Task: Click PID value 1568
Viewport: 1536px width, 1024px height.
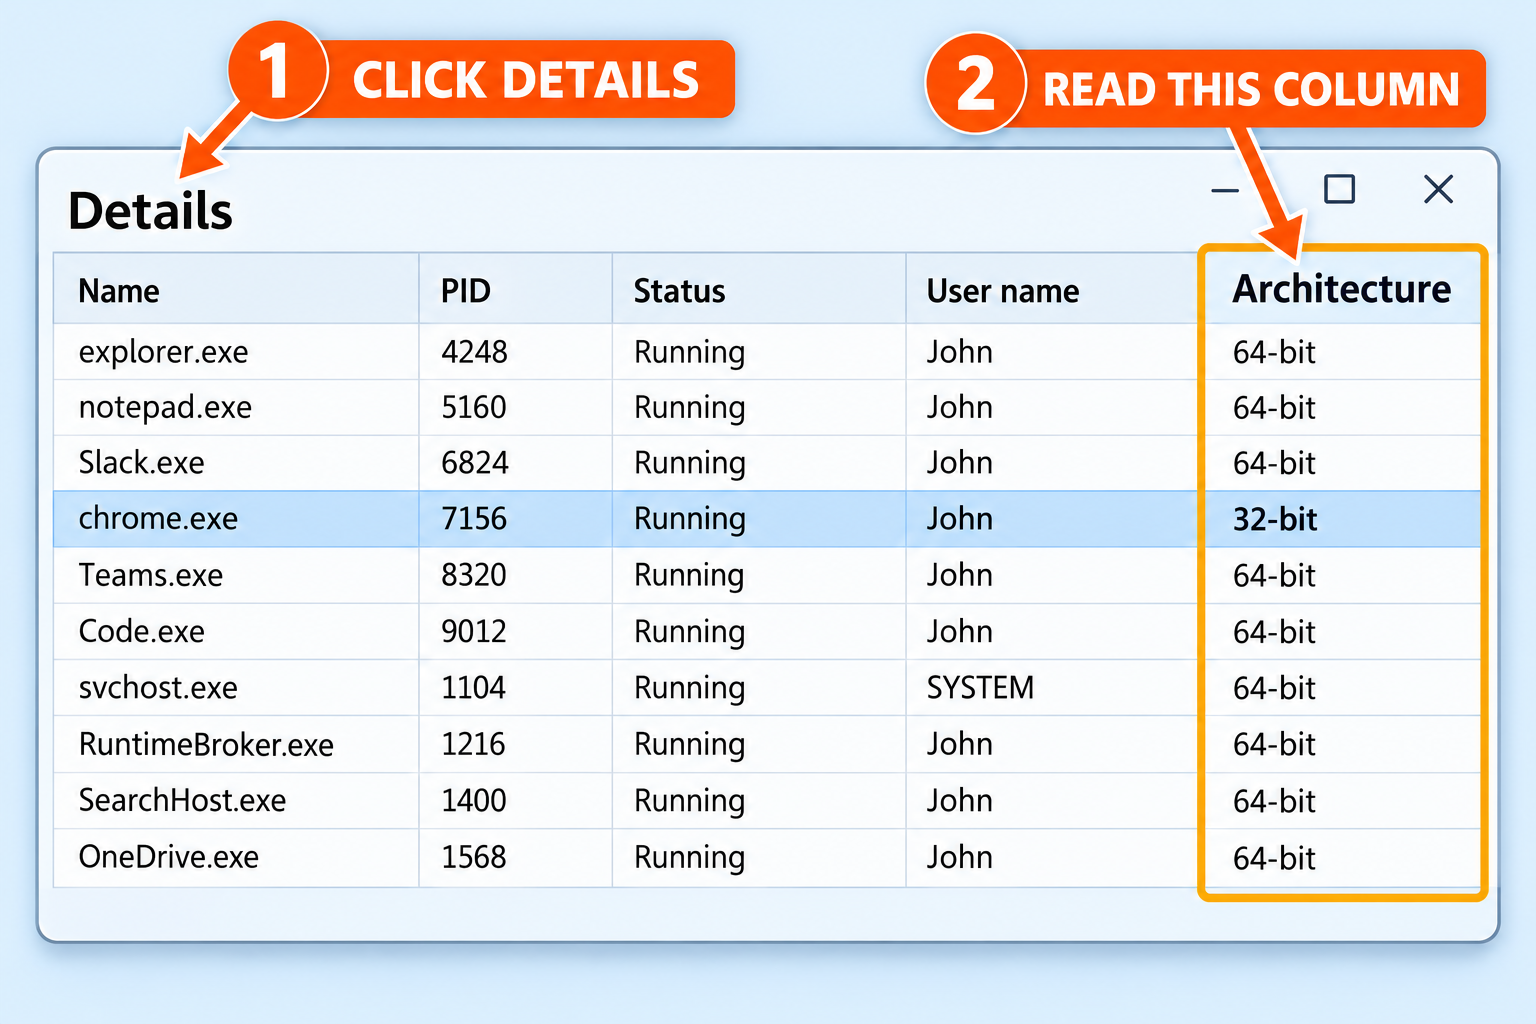Action: [474, 857]
